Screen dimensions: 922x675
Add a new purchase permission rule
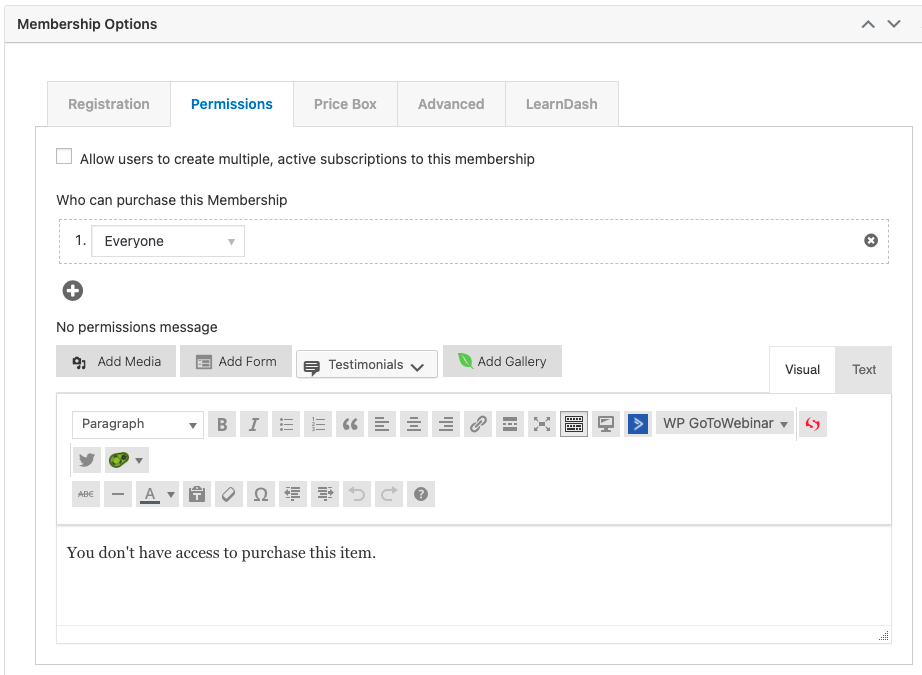pyautogui.click(x=73, y=291)
